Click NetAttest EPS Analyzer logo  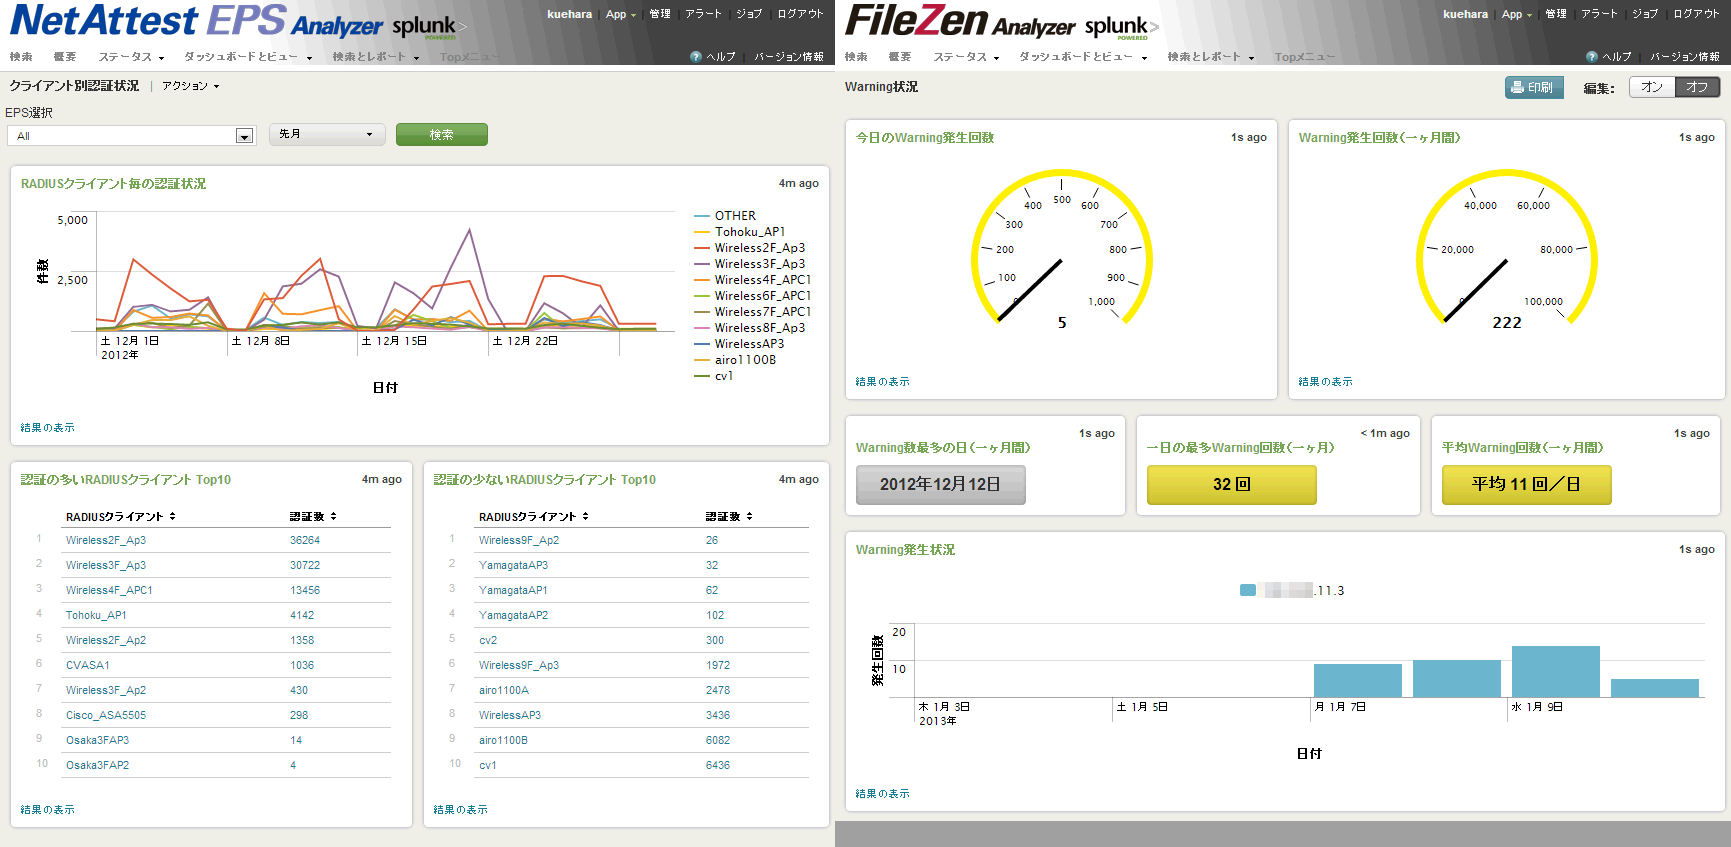coord(196,21)
